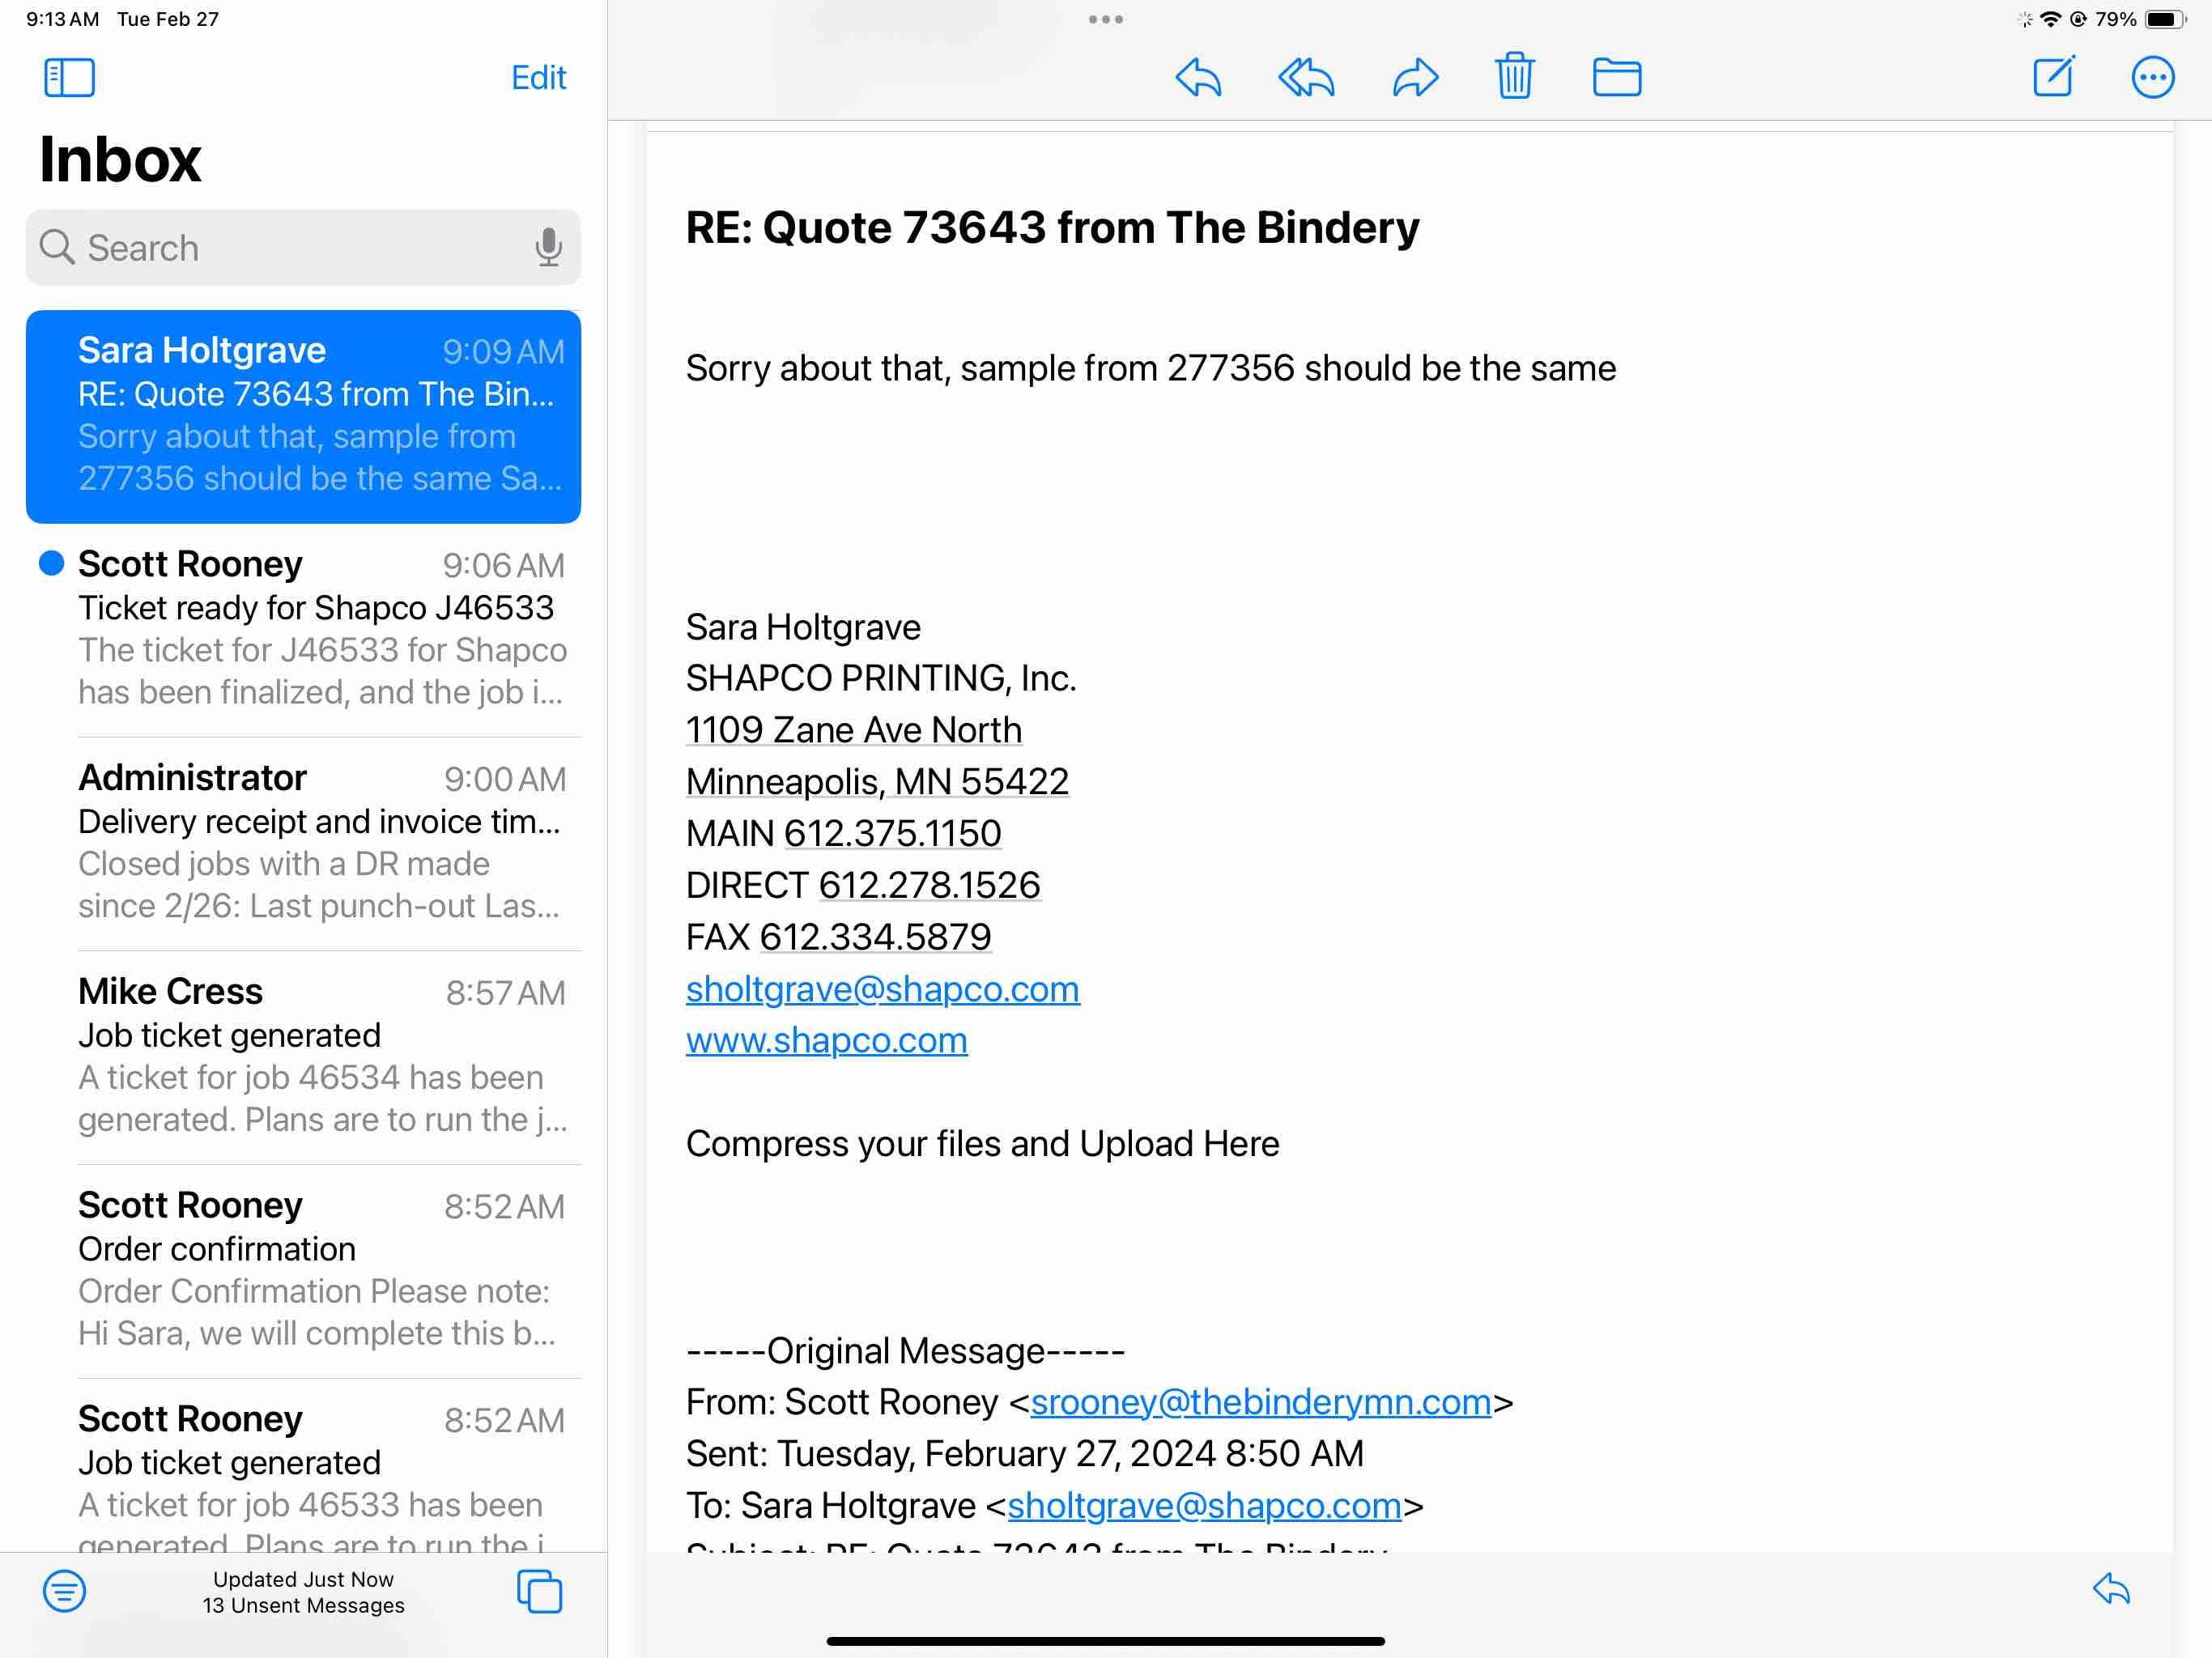Open the stacked windows icon below inbox
Image resolution: width=2212 pixels, height=1658 pixels.
[x=539, y=1590]
